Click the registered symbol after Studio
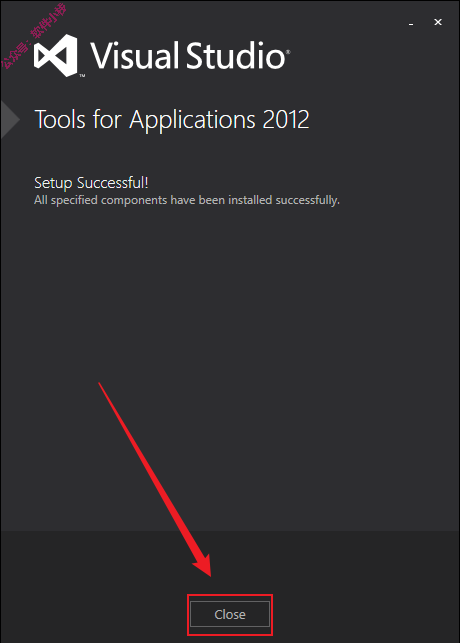The height and width of the screenshot is (643, 460). tap(288, 52)
